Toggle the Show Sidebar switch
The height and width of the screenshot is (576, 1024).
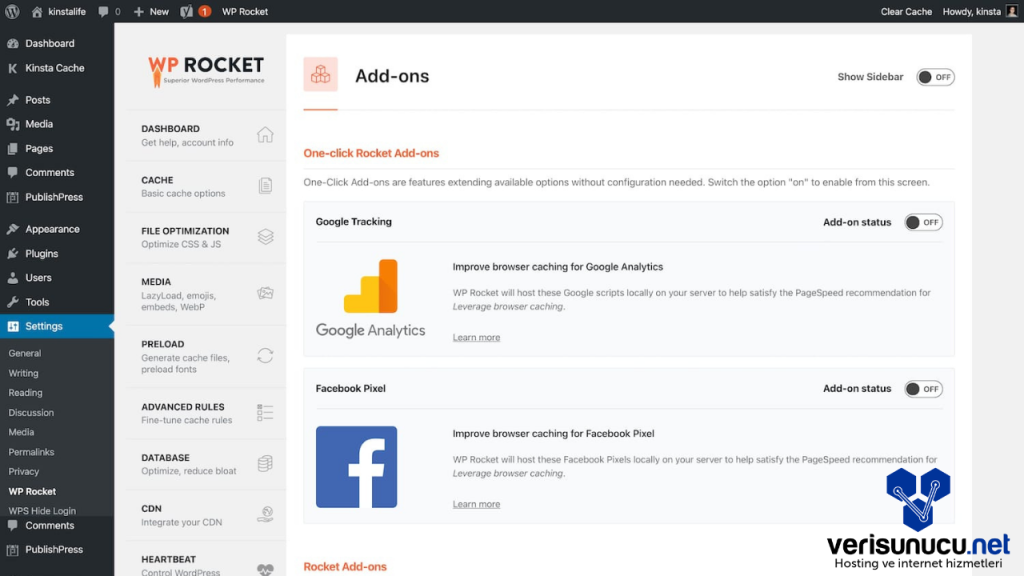[x=935, y=77]
